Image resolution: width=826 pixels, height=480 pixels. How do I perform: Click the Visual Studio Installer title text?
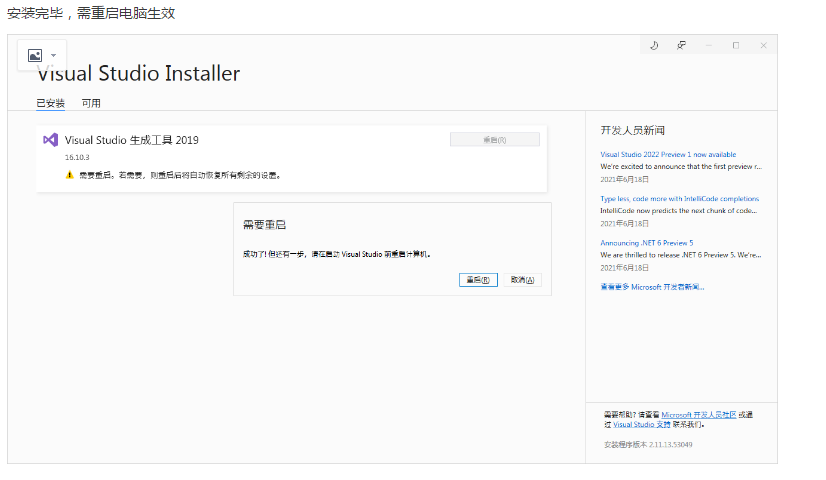pos(139,73)
